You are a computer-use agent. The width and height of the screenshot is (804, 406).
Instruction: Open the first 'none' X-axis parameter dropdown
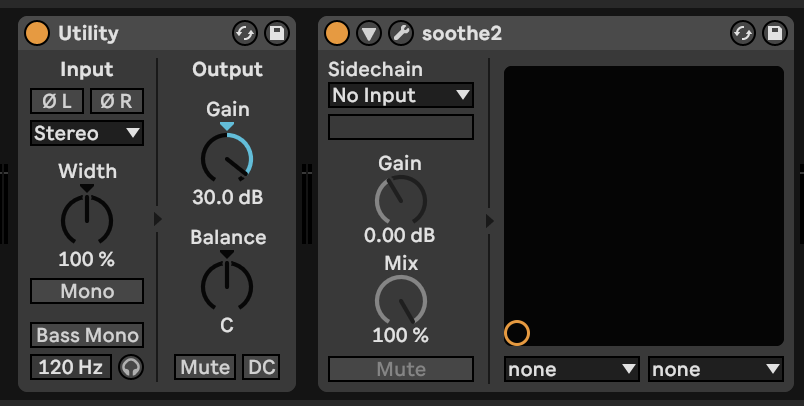(572, 369)
